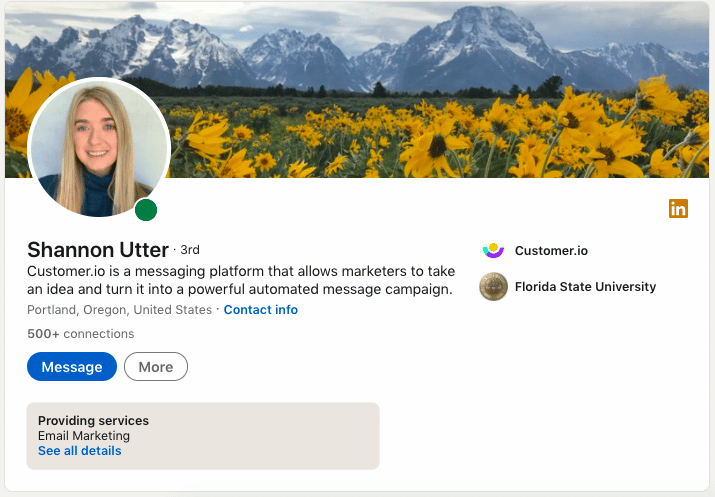
Task: Click the Florida State University seal icon
Action: 493,286
